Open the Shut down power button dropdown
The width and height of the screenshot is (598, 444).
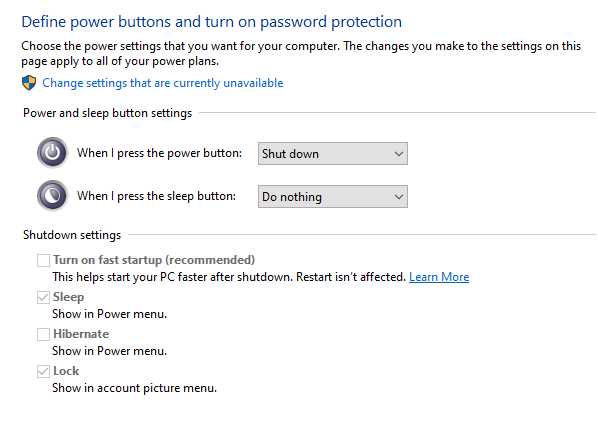click(x=333, y=154)
